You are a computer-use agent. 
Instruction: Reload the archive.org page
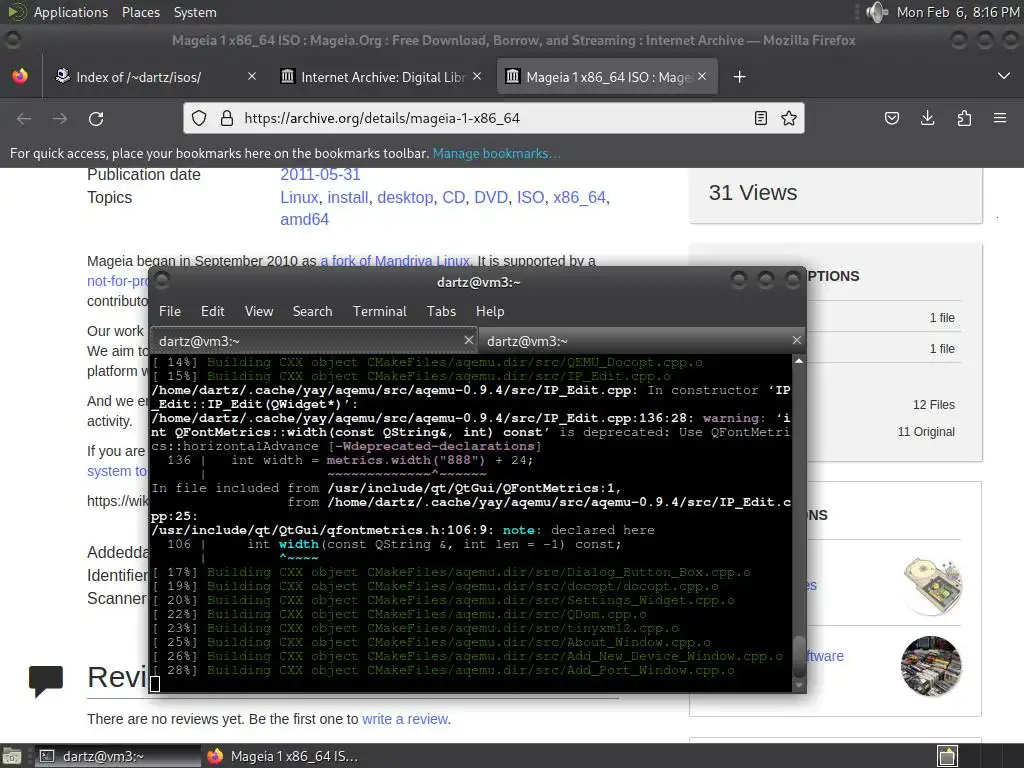click(96, 119)
